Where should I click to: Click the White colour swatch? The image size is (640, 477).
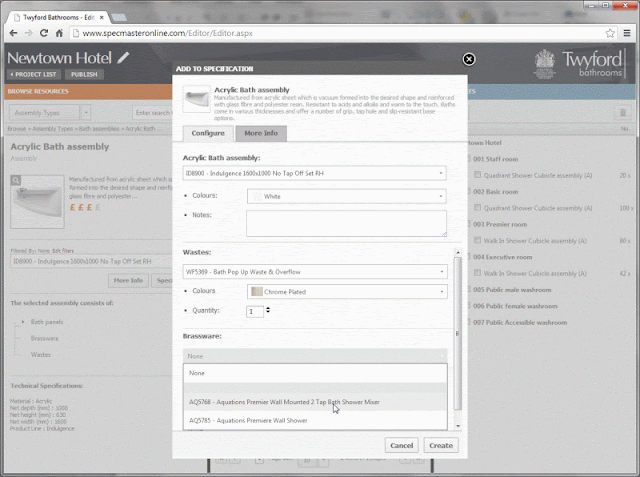tap(257, 196)
